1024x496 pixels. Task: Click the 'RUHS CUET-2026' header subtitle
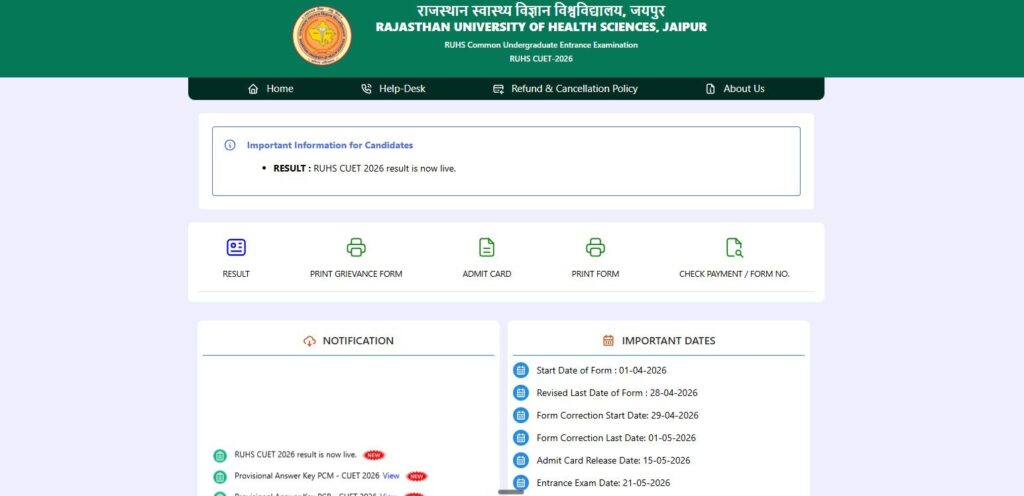[x=541, y=59]
